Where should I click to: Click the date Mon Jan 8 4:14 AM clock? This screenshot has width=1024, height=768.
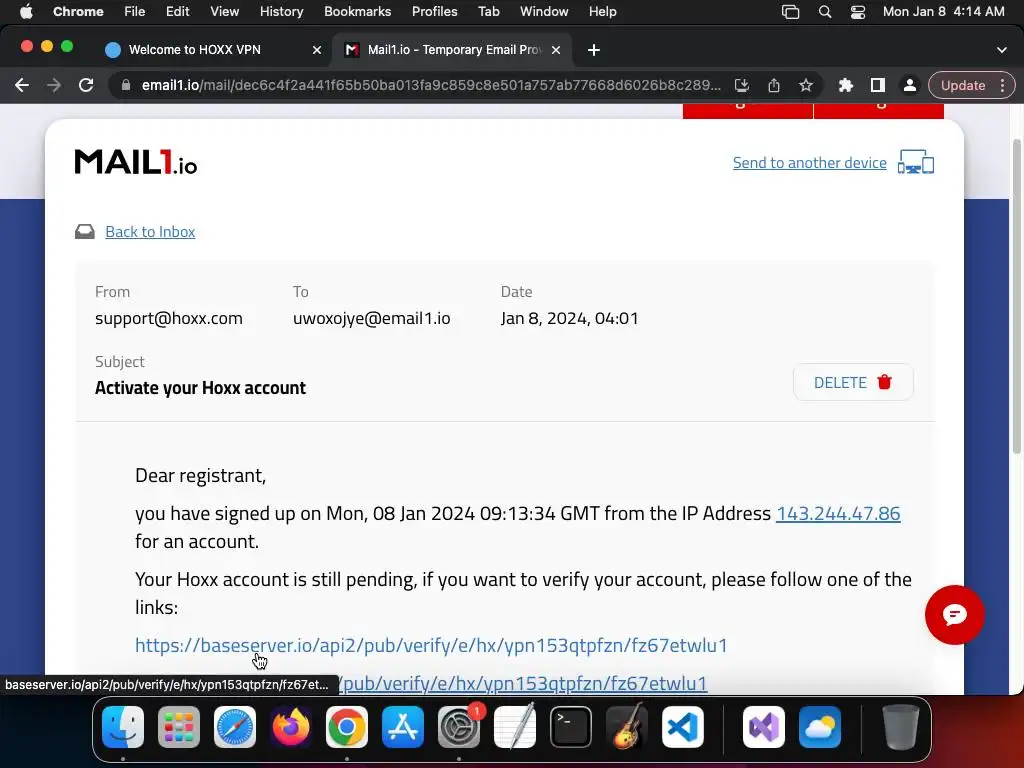[x=944, y=12]
